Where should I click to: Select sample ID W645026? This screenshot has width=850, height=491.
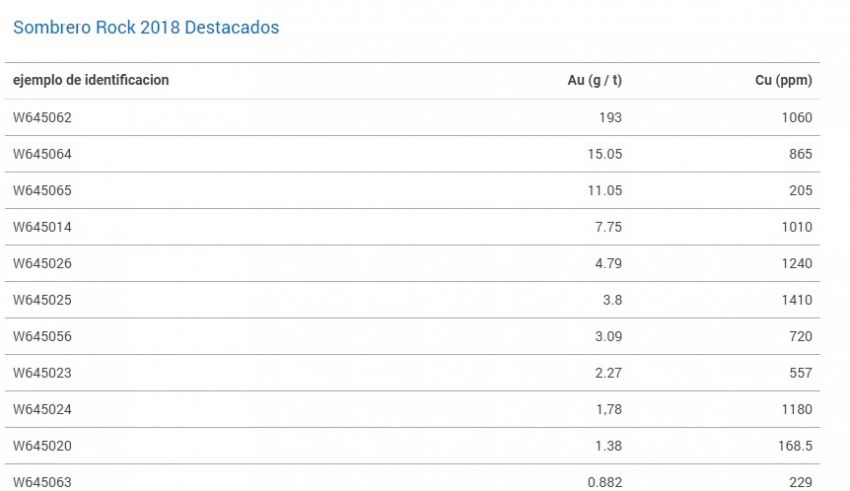pos(42,263)
